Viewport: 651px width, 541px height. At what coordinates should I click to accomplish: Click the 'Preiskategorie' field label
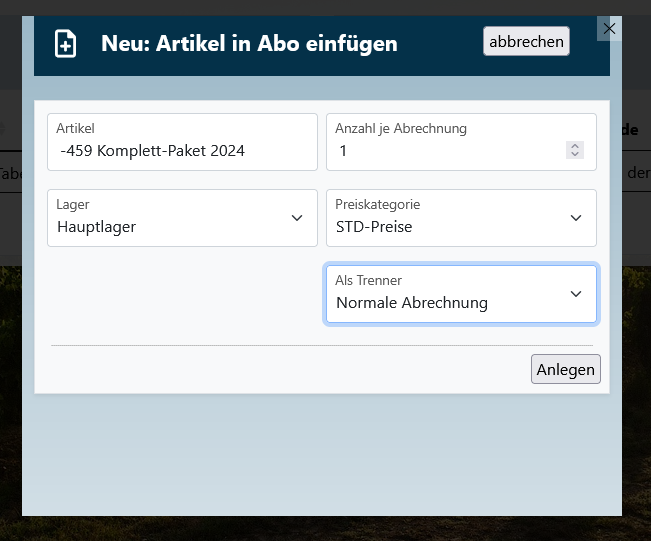tap(378, 204)
